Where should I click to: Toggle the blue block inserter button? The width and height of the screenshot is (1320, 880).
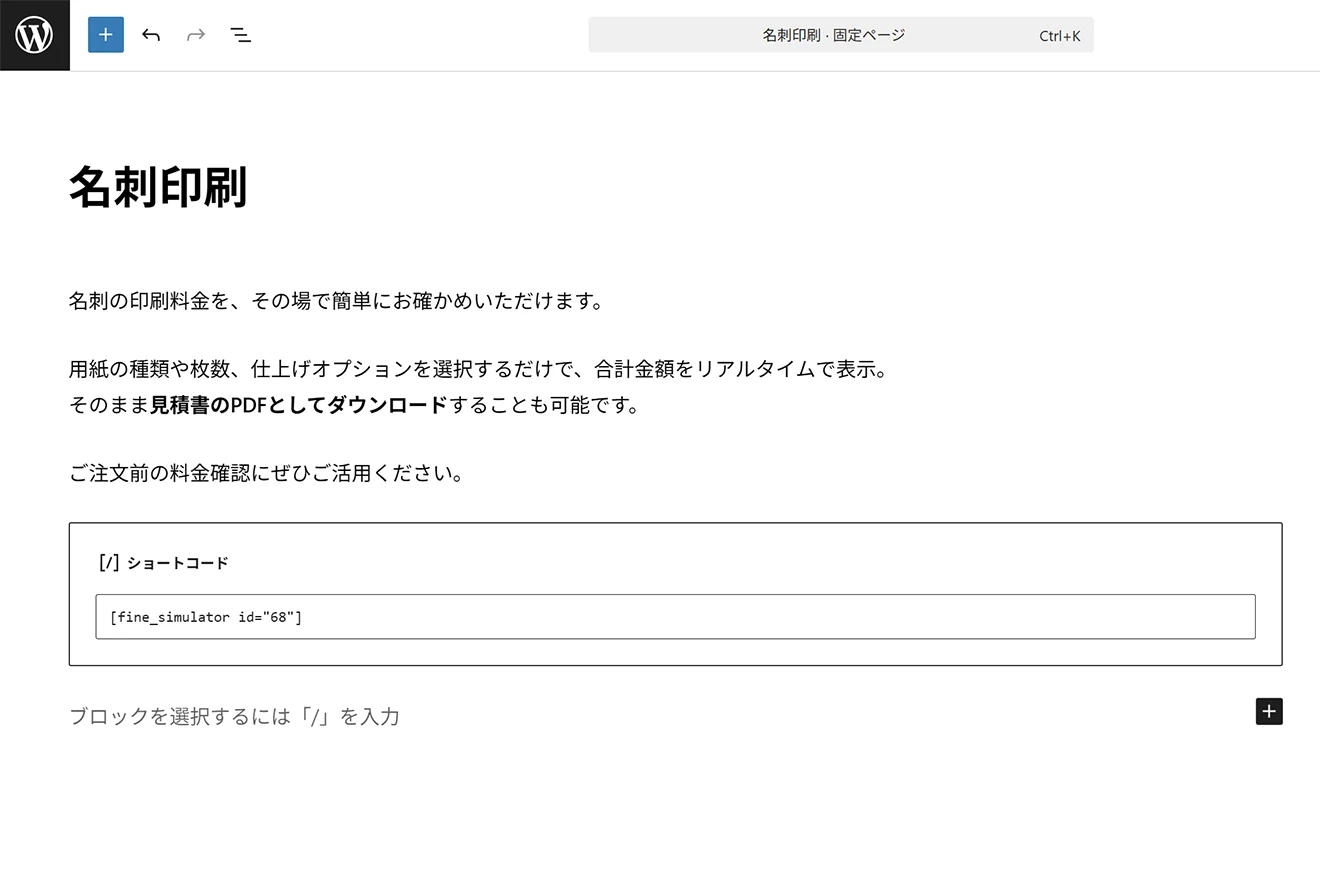coord(106,35)
